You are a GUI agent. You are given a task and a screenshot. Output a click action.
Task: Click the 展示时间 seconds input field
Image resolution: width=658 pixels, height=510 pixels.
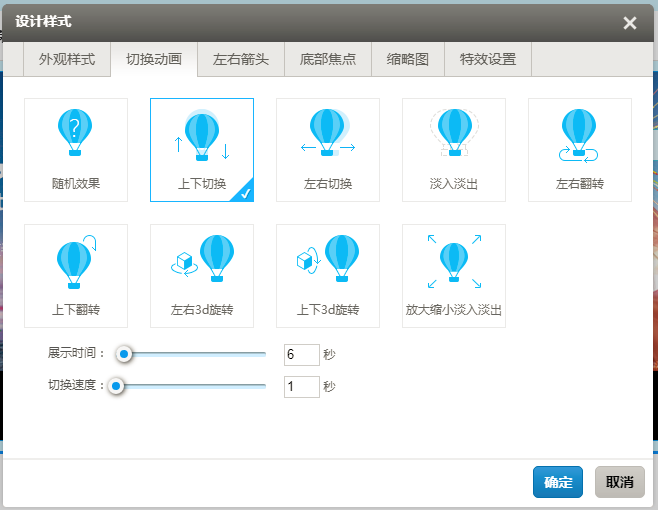(301, 355)
